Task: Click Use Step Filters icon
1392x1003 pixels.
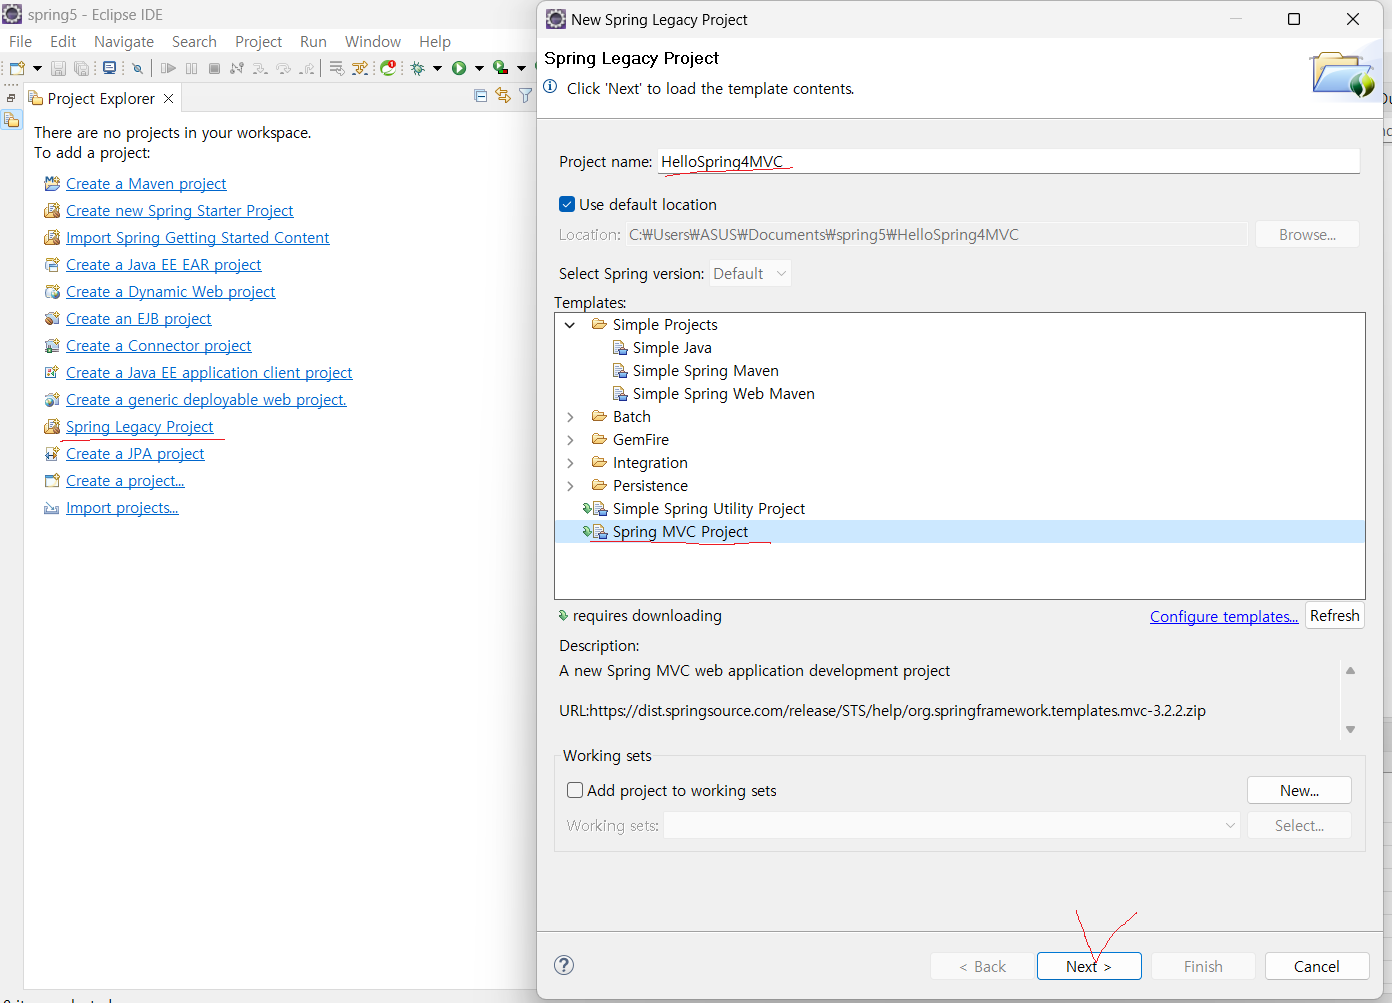Action: (360, 68)
